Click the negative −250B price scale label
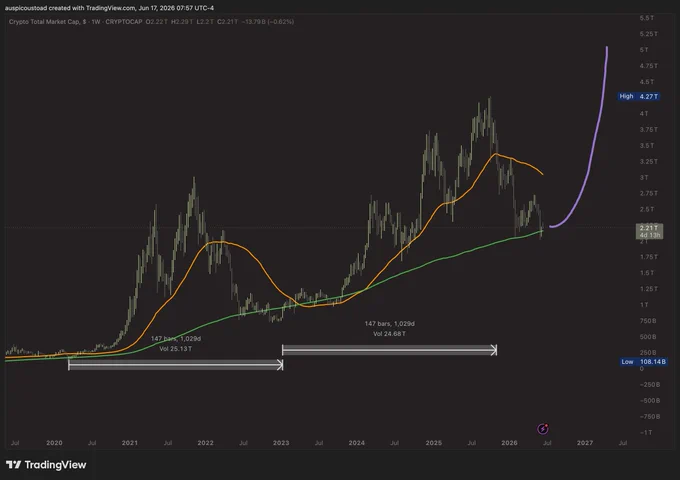Viewport: 680px width, 480px height. (650, 385)
